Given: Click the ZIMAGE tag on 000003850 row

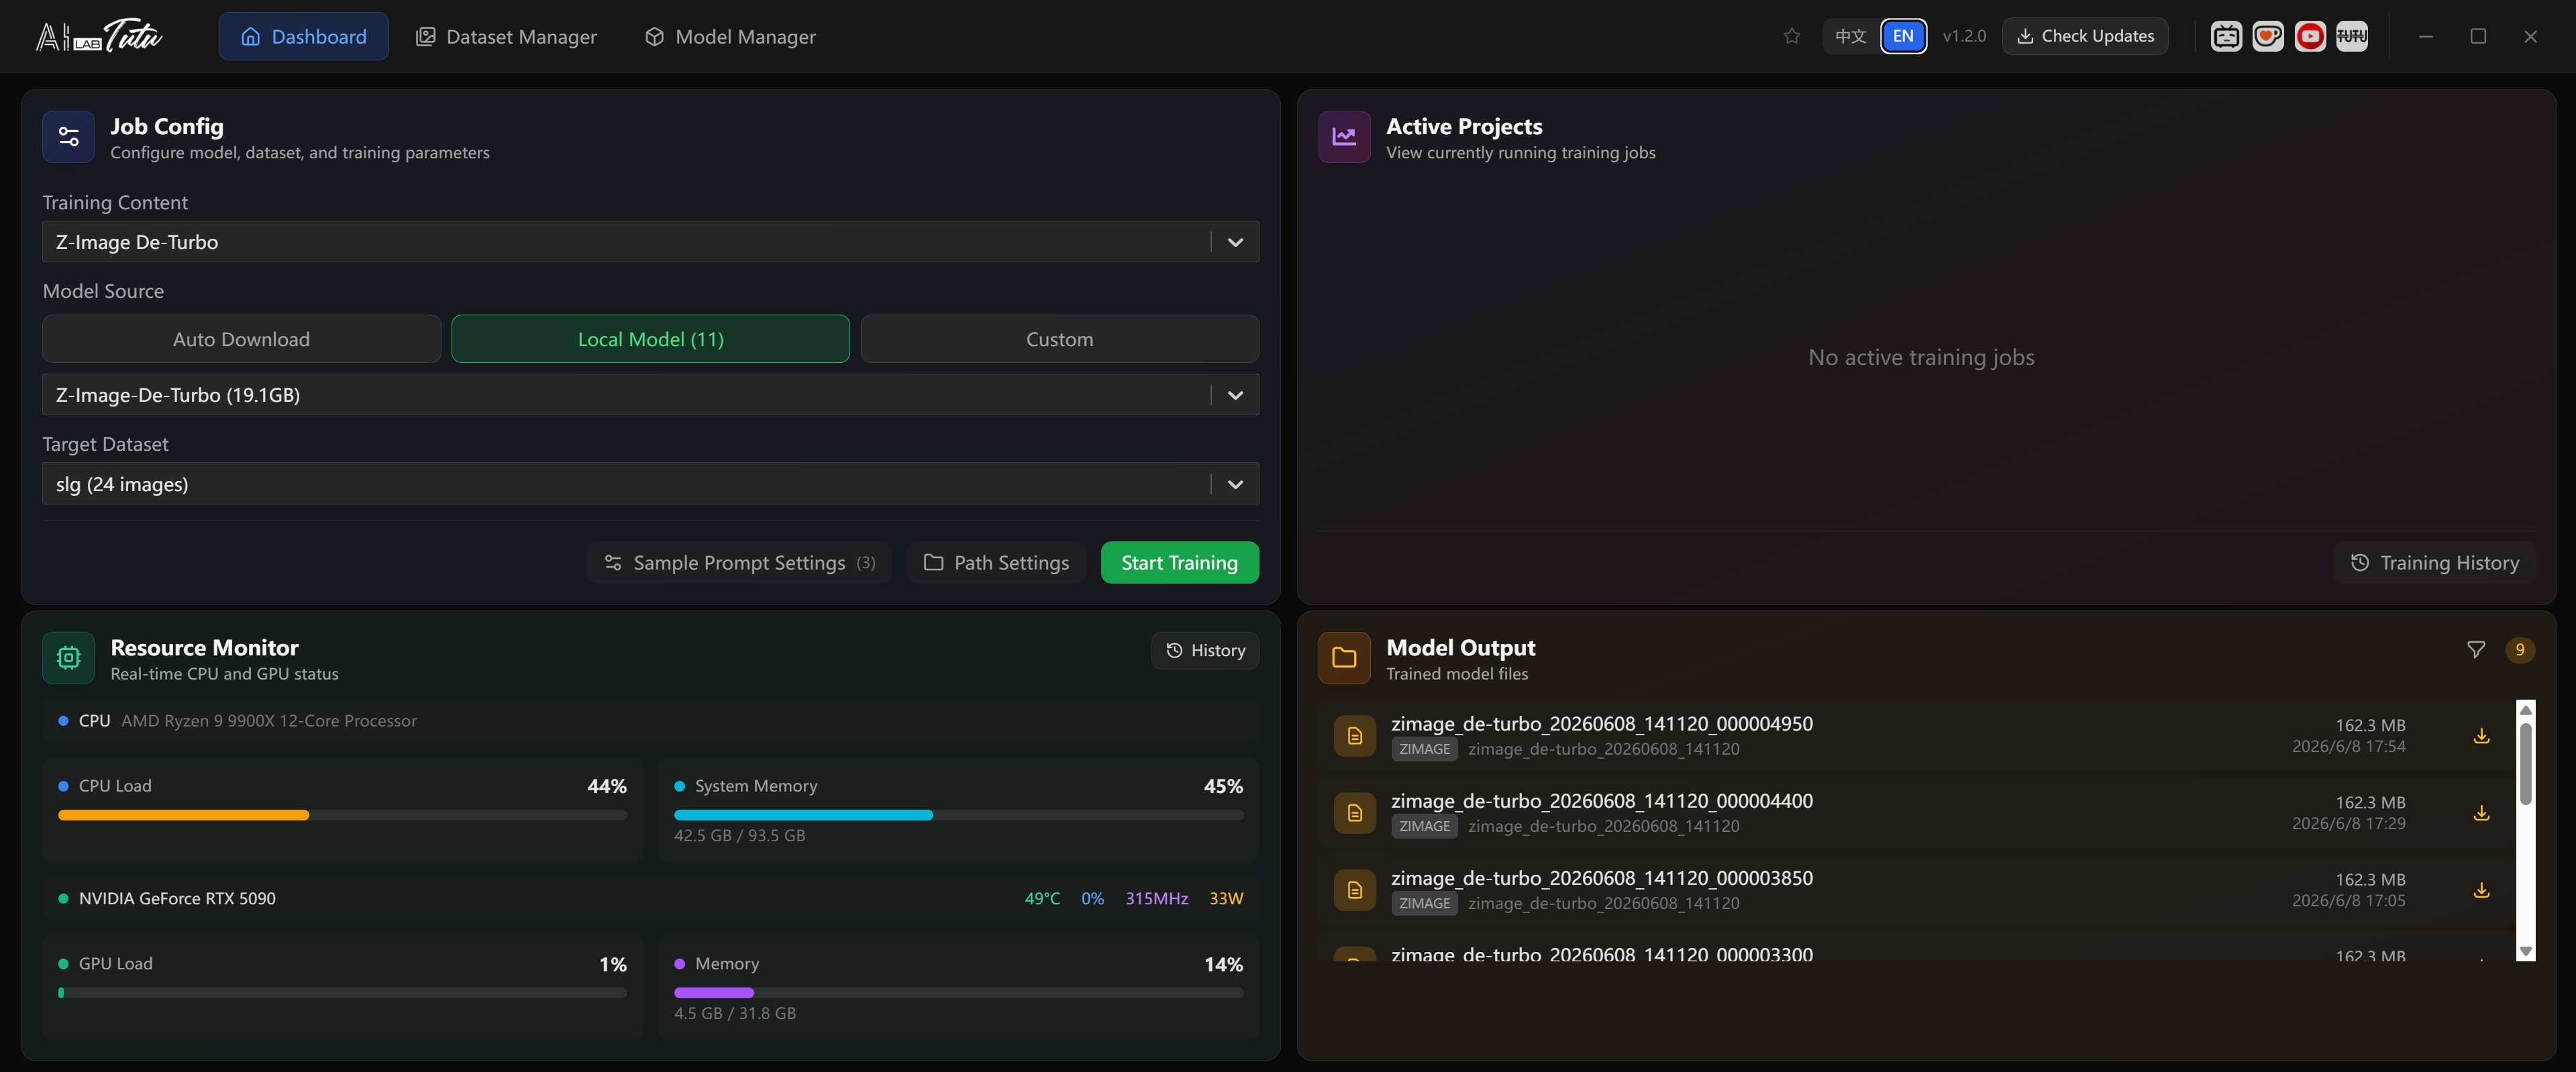Looking at the screenshot, I should [x=1424, y=903].
